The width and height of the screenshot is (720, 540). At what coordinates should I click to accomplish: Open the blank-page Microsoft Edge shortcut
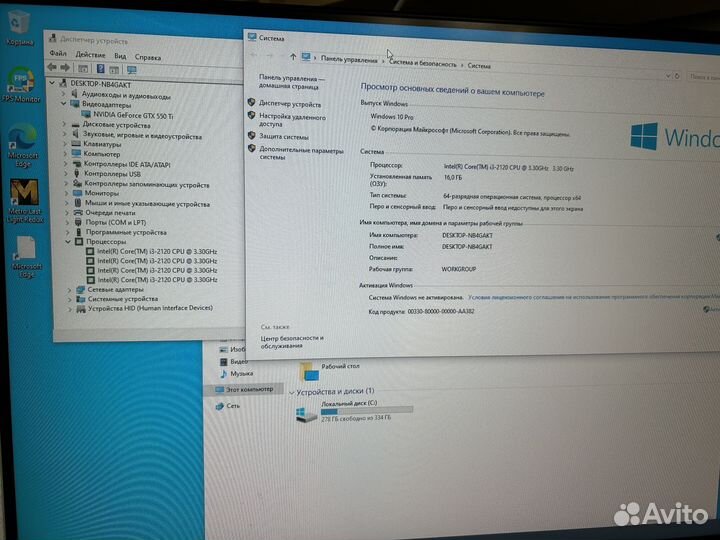(26, 257)
